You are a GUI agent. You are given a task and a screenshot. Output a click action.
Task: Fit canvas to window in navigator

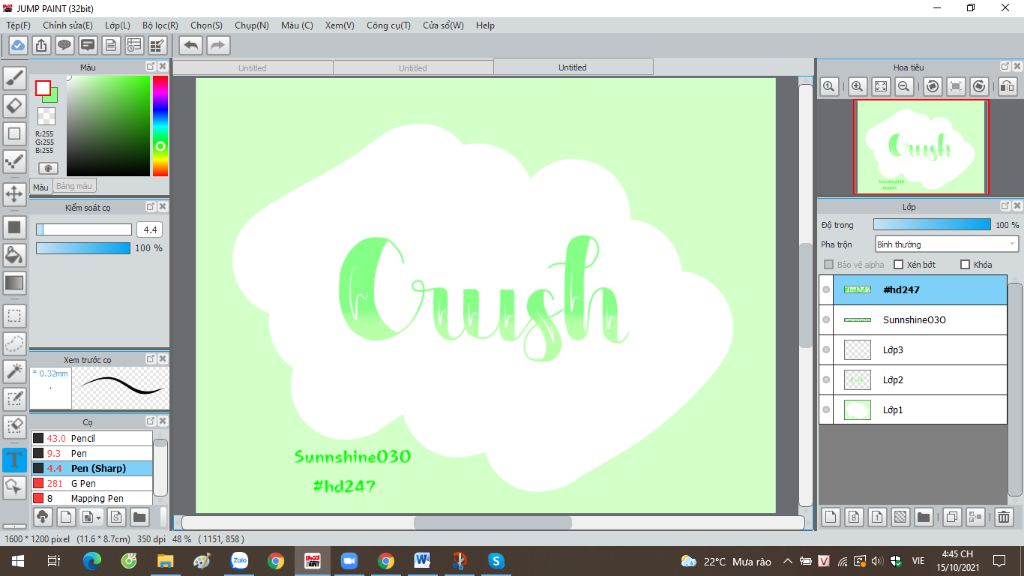(x=881, y=86)
